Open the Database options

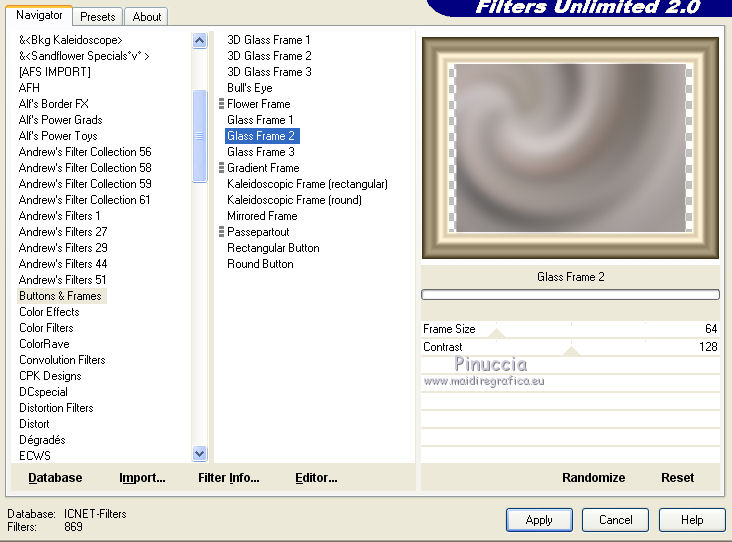click(x=55, y=478)
